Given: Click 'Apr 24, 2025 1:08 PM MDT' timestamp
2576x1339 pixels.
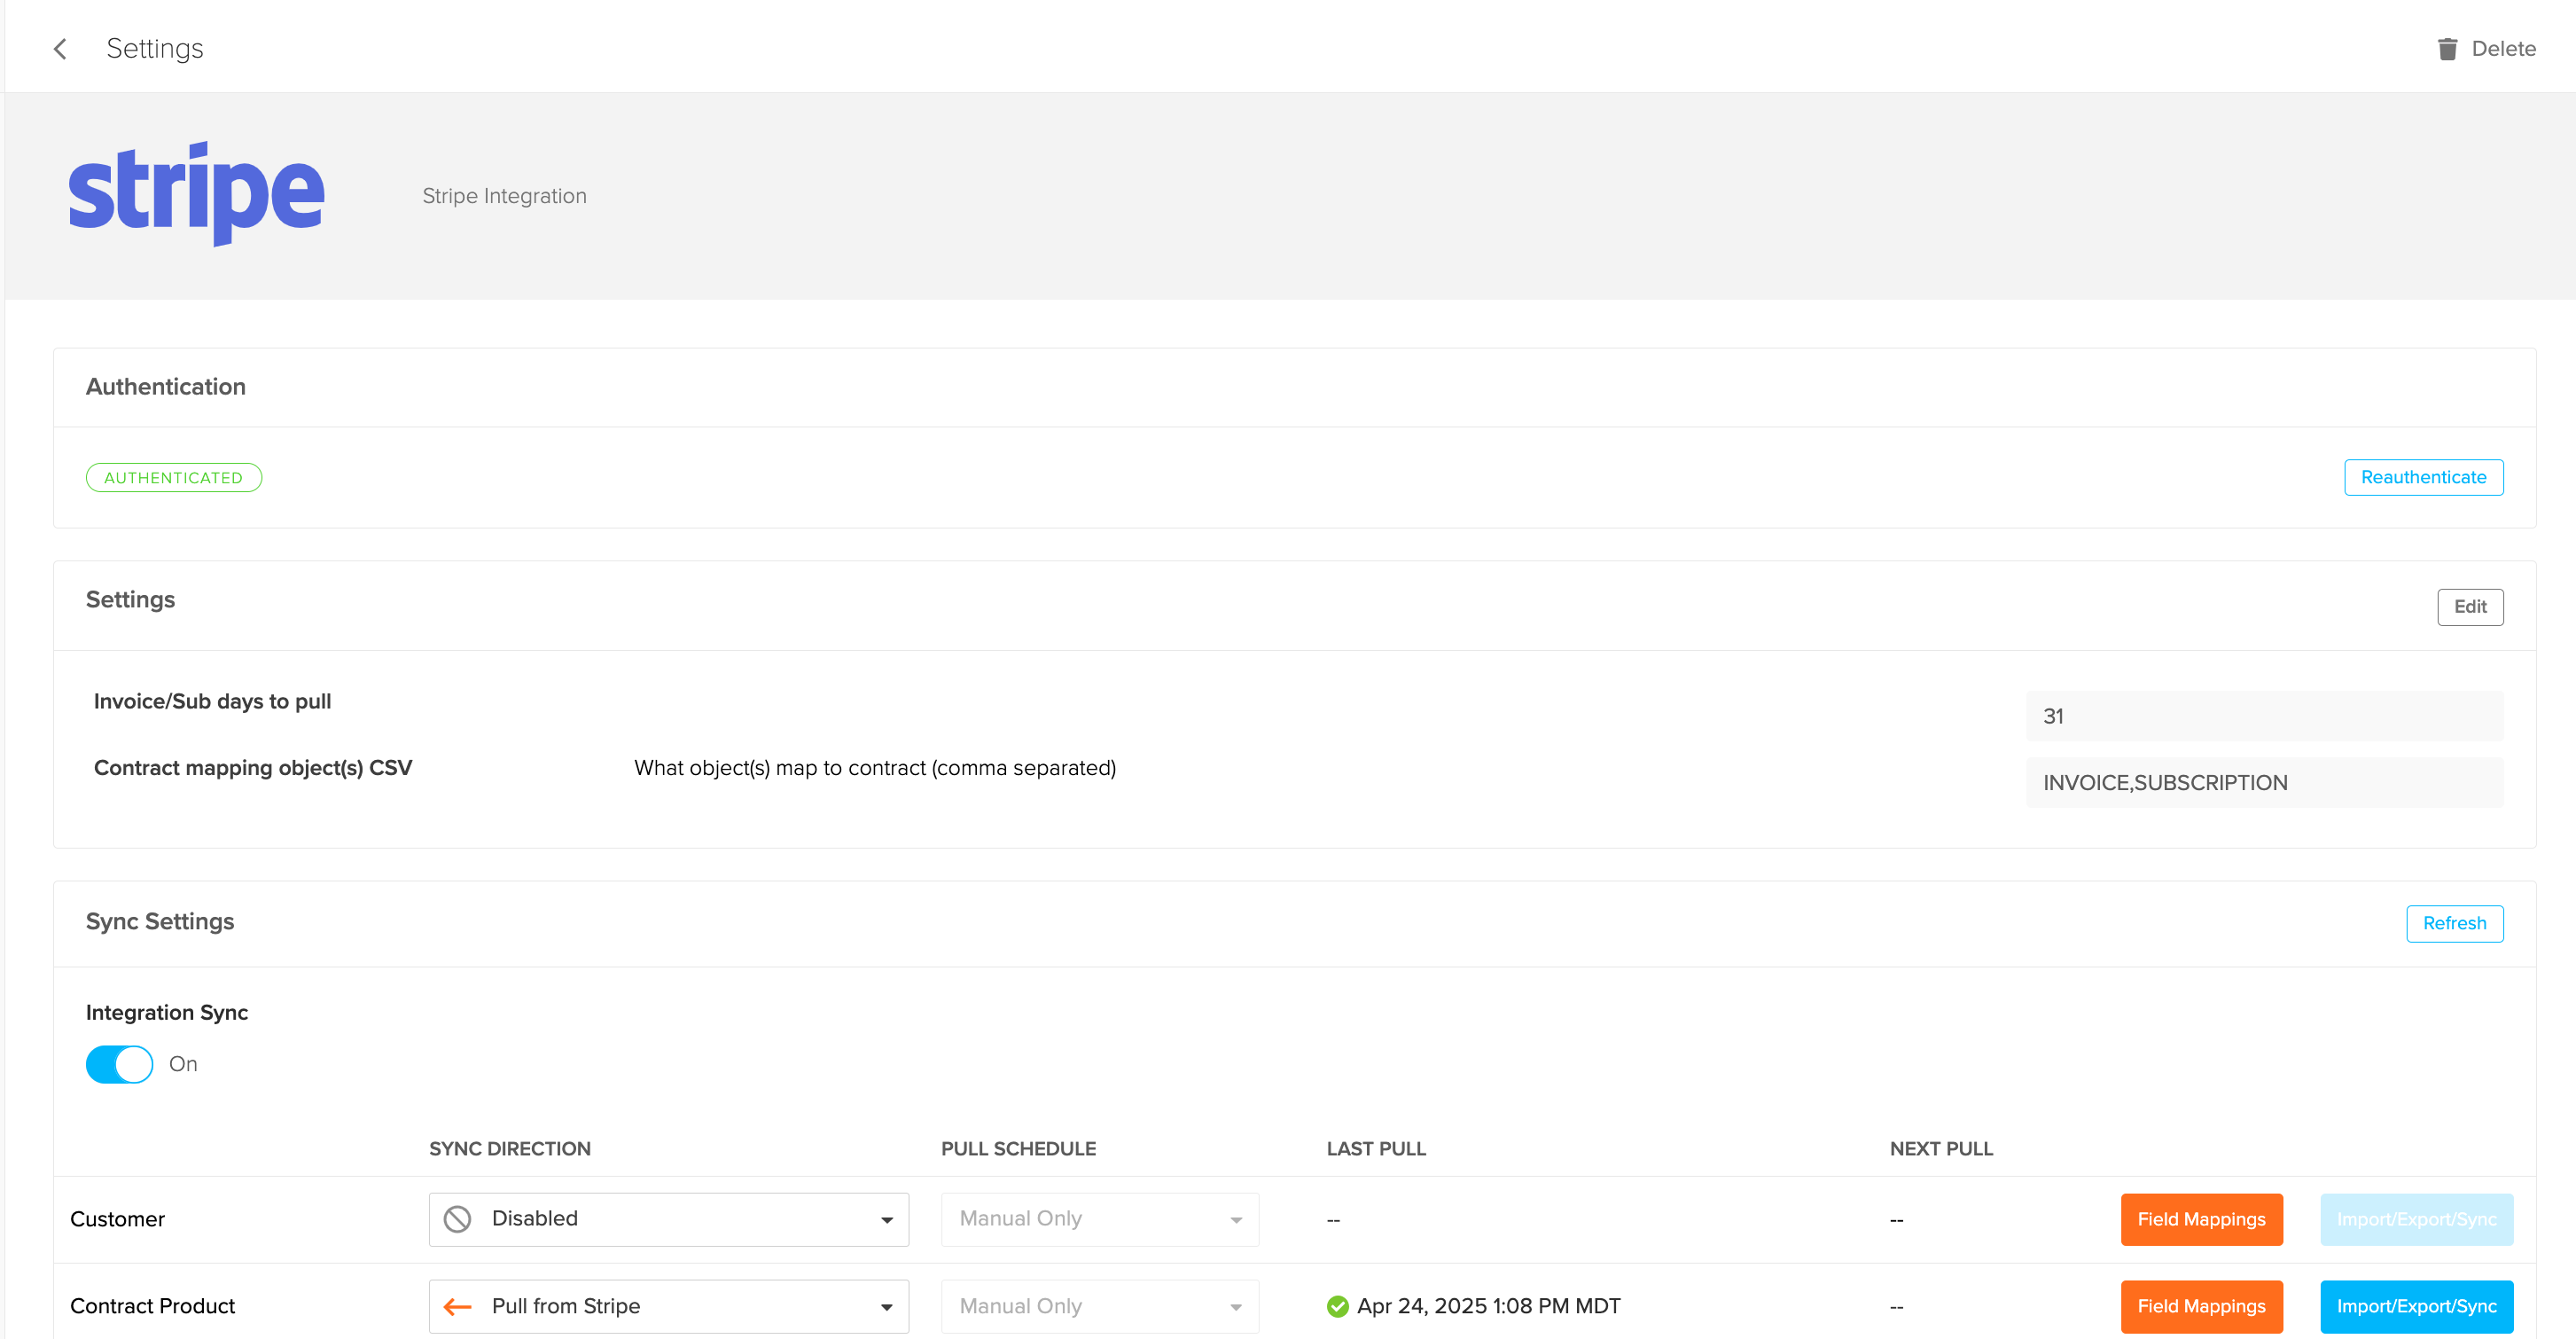Looking at the screenshot, I should (1488, 1306).
